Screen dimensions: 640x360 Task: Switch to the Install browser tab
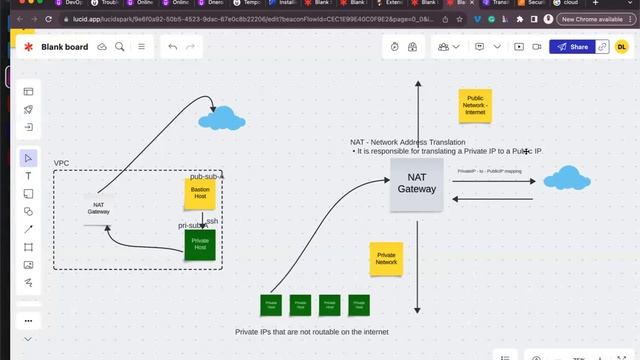click(x=283, y=2)
